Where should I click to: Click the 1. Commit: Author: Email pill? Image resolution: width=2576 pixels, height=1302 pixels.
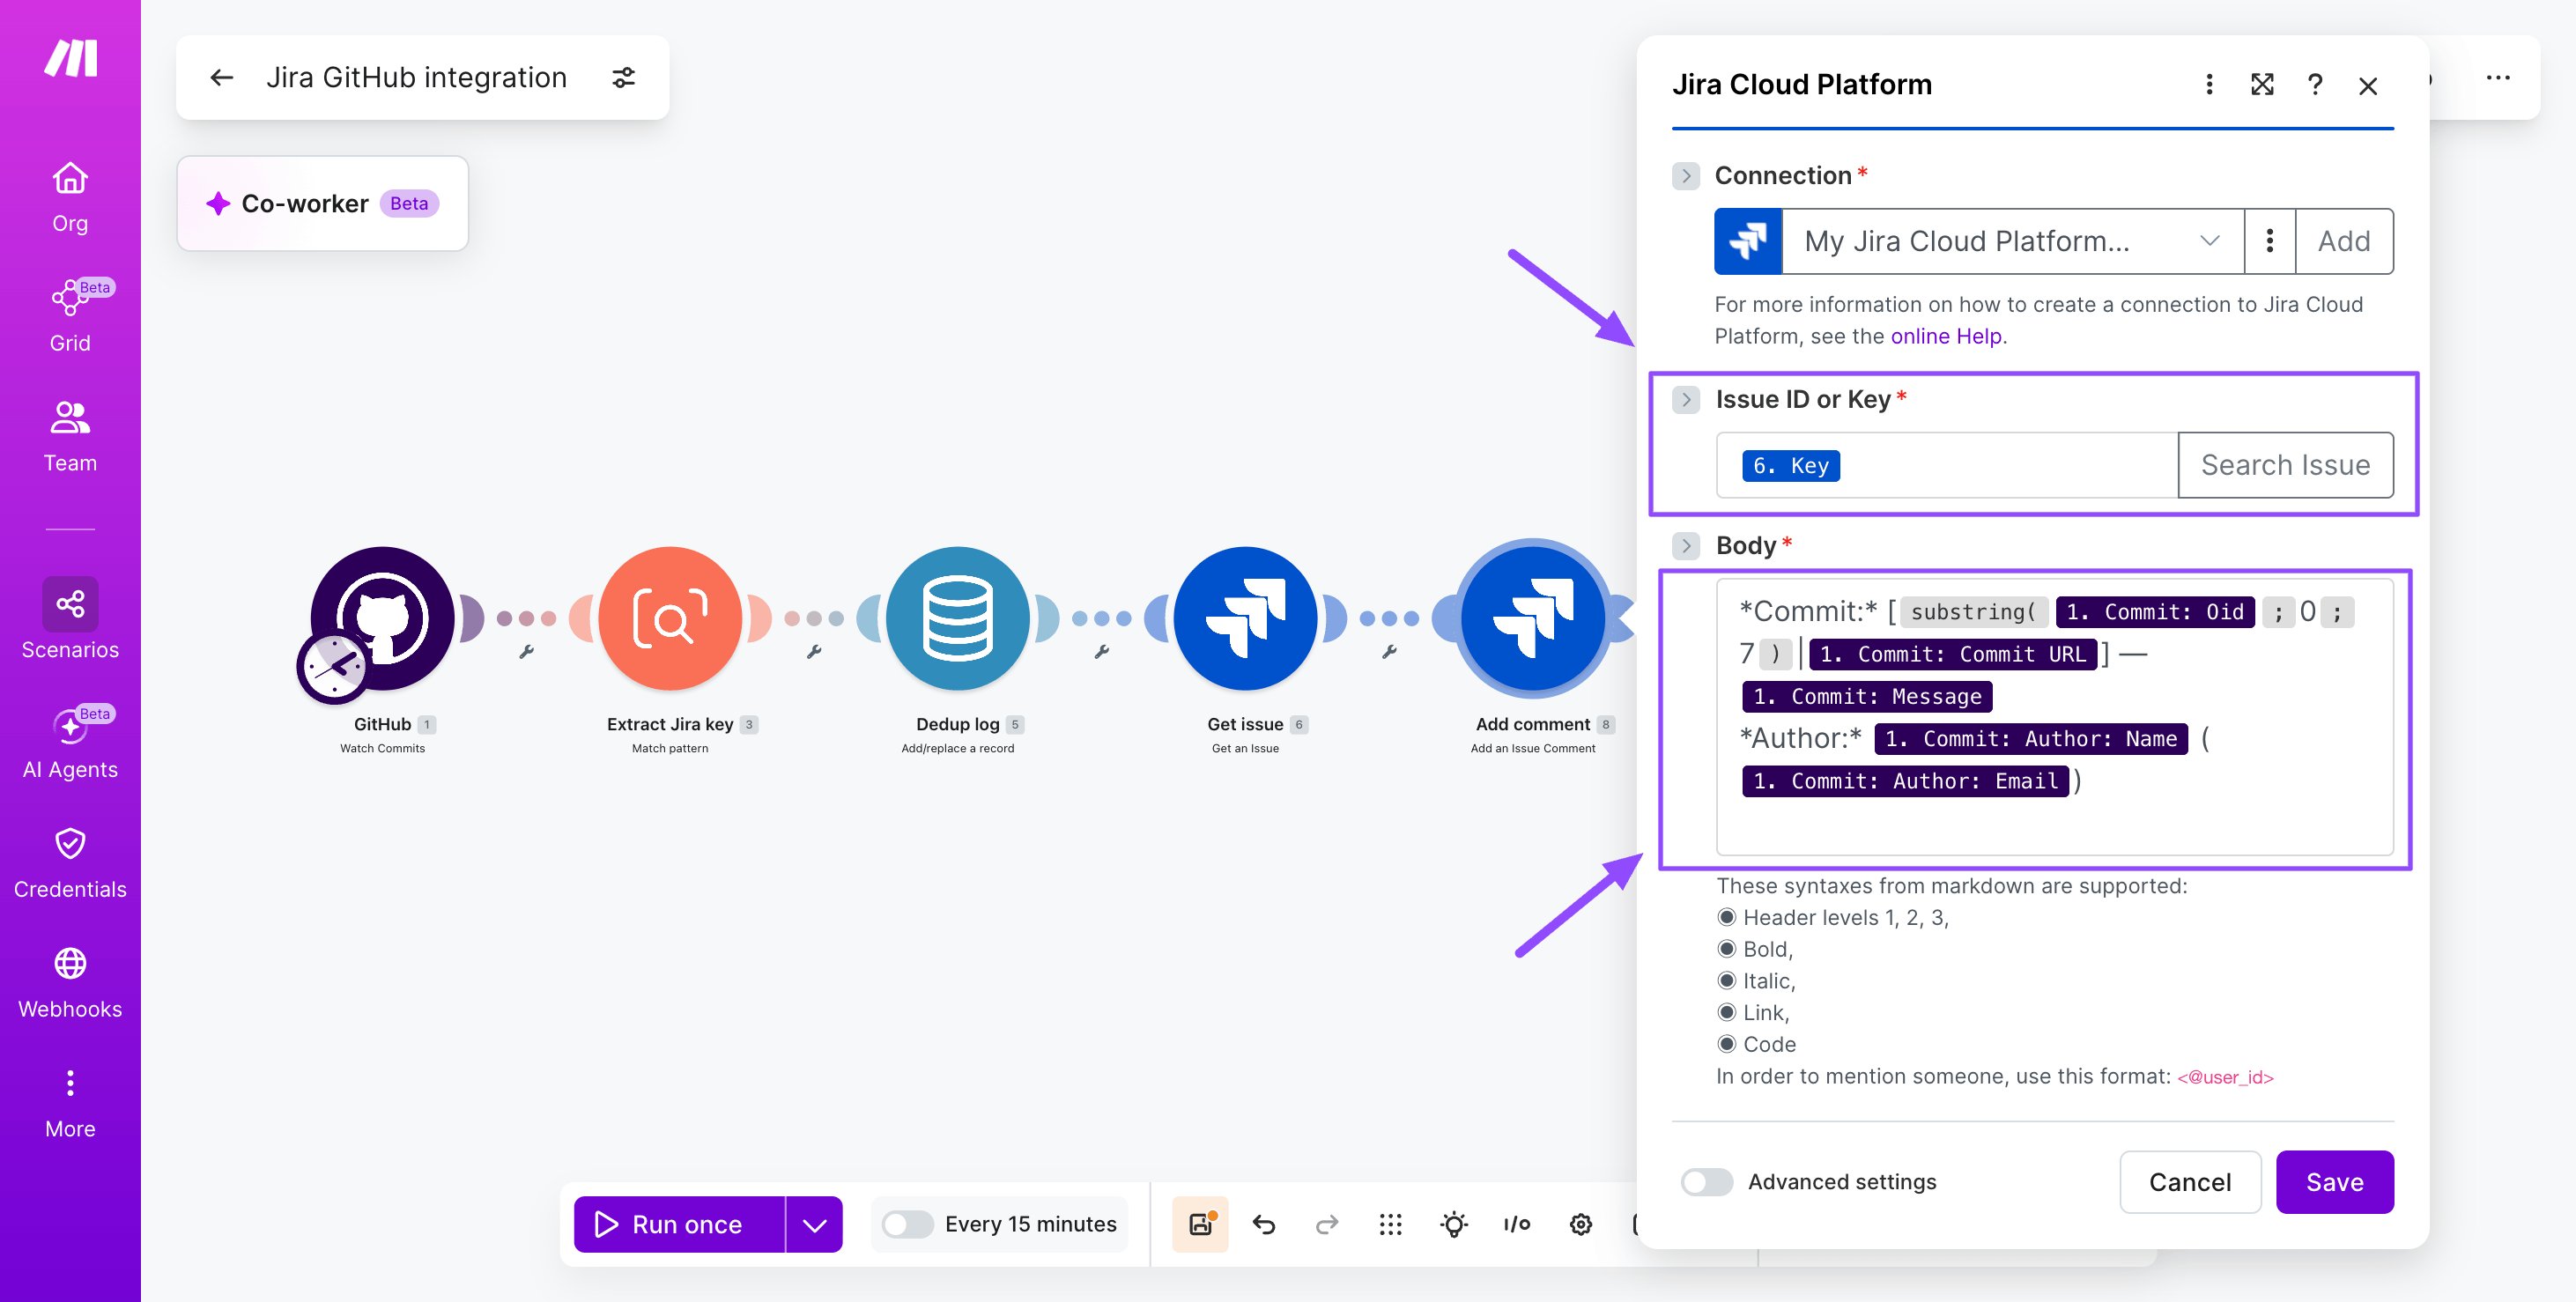[1904, 780]
